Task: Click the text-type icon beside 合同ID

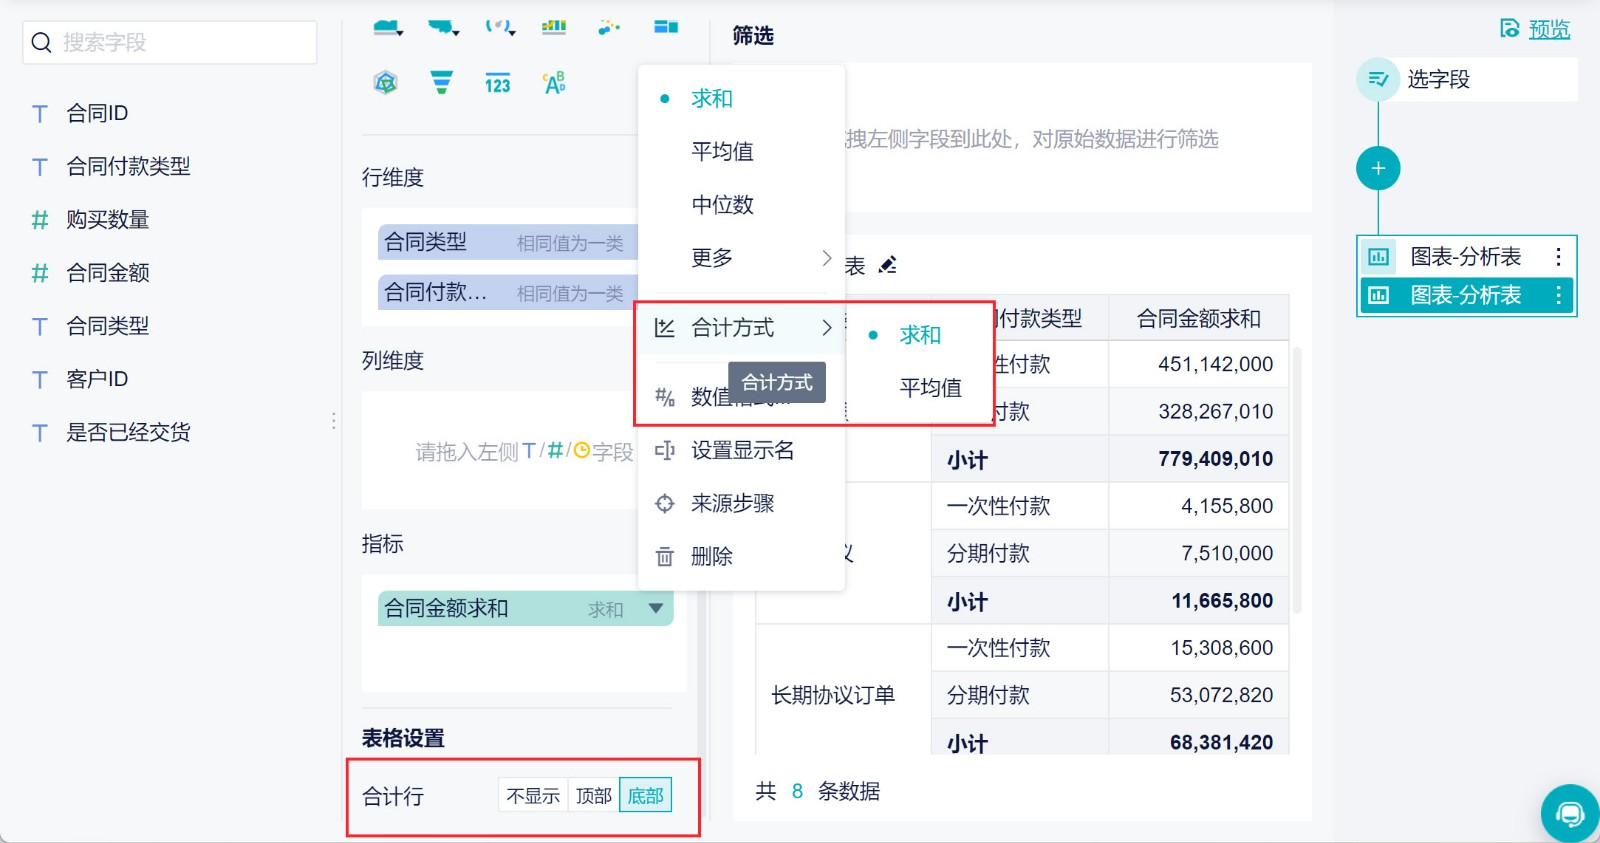Action: (x=40, y=114)
